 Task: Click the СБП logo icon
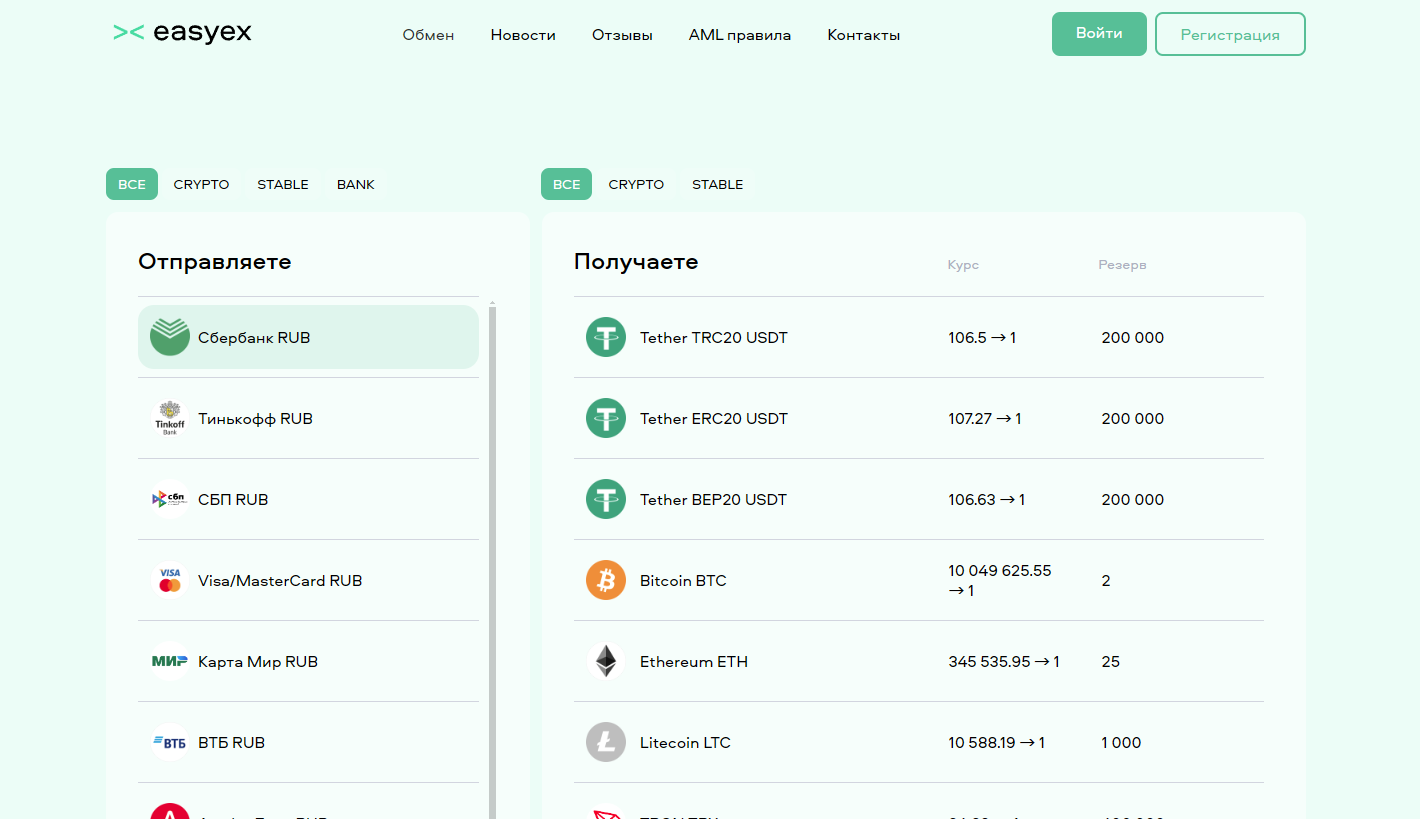170,499
